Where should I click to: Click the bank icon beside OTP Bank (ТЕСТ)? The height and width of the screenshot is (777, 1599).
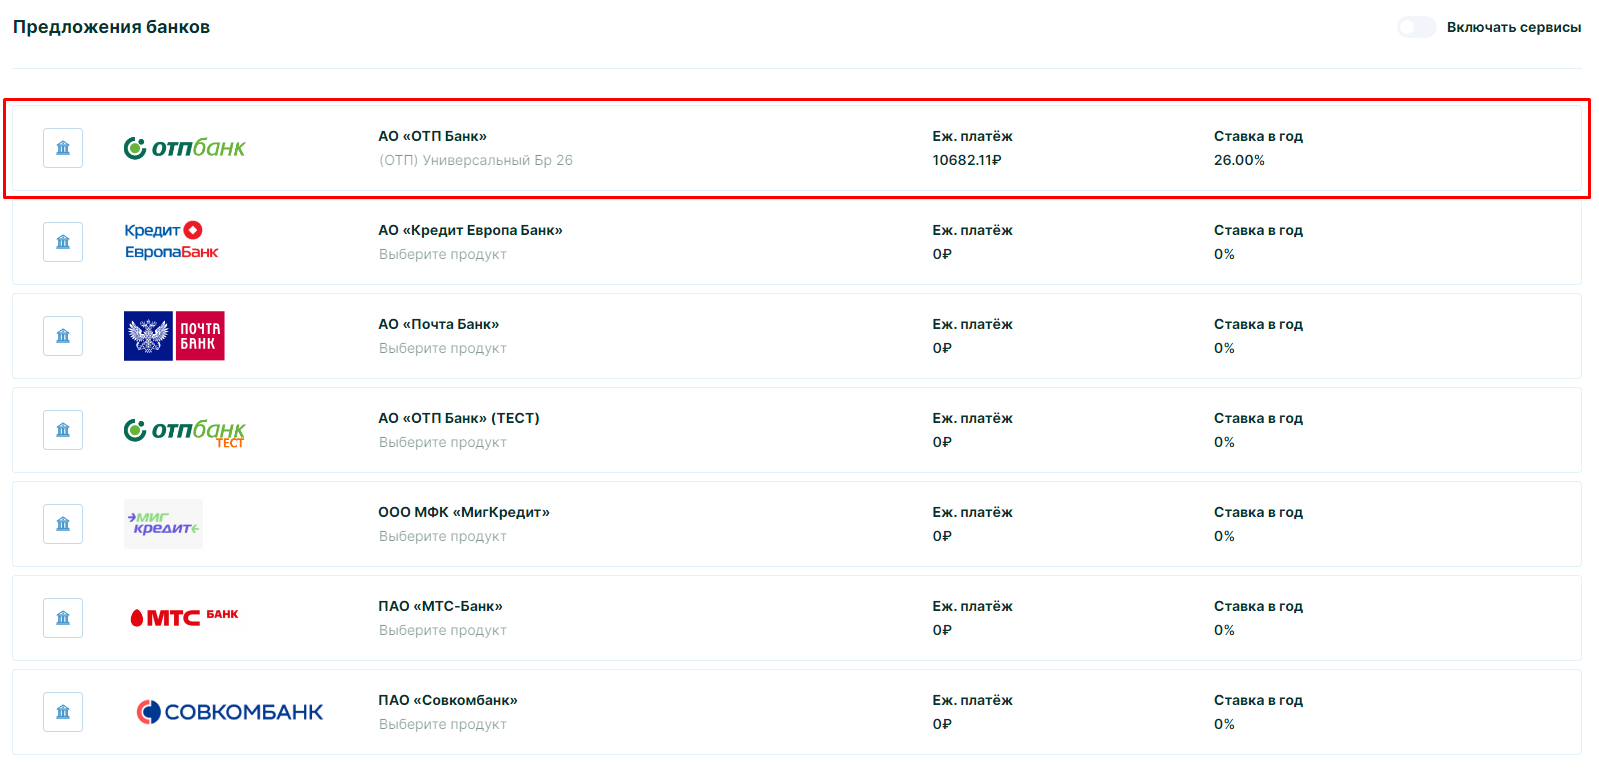[63, 430]
